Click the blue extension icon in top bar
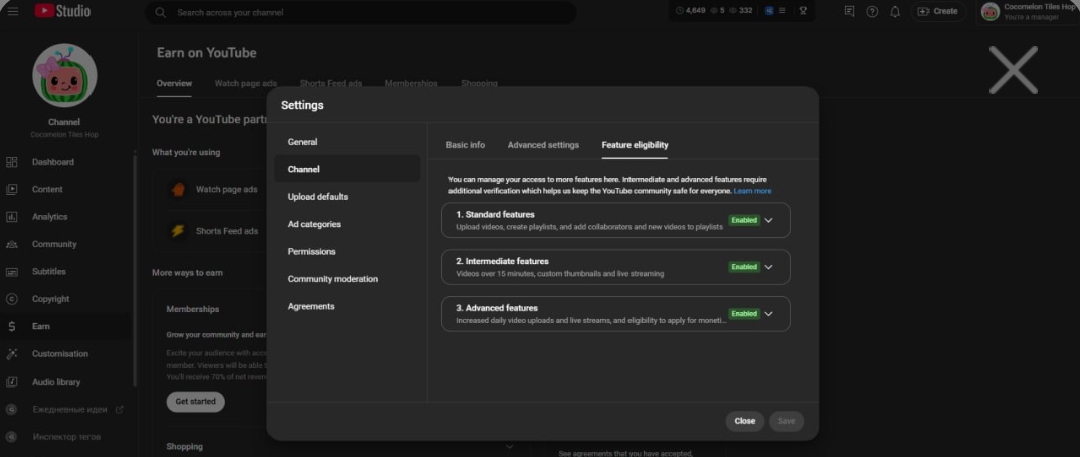This screenshot has width=1080, height=457. click(769, 11)
